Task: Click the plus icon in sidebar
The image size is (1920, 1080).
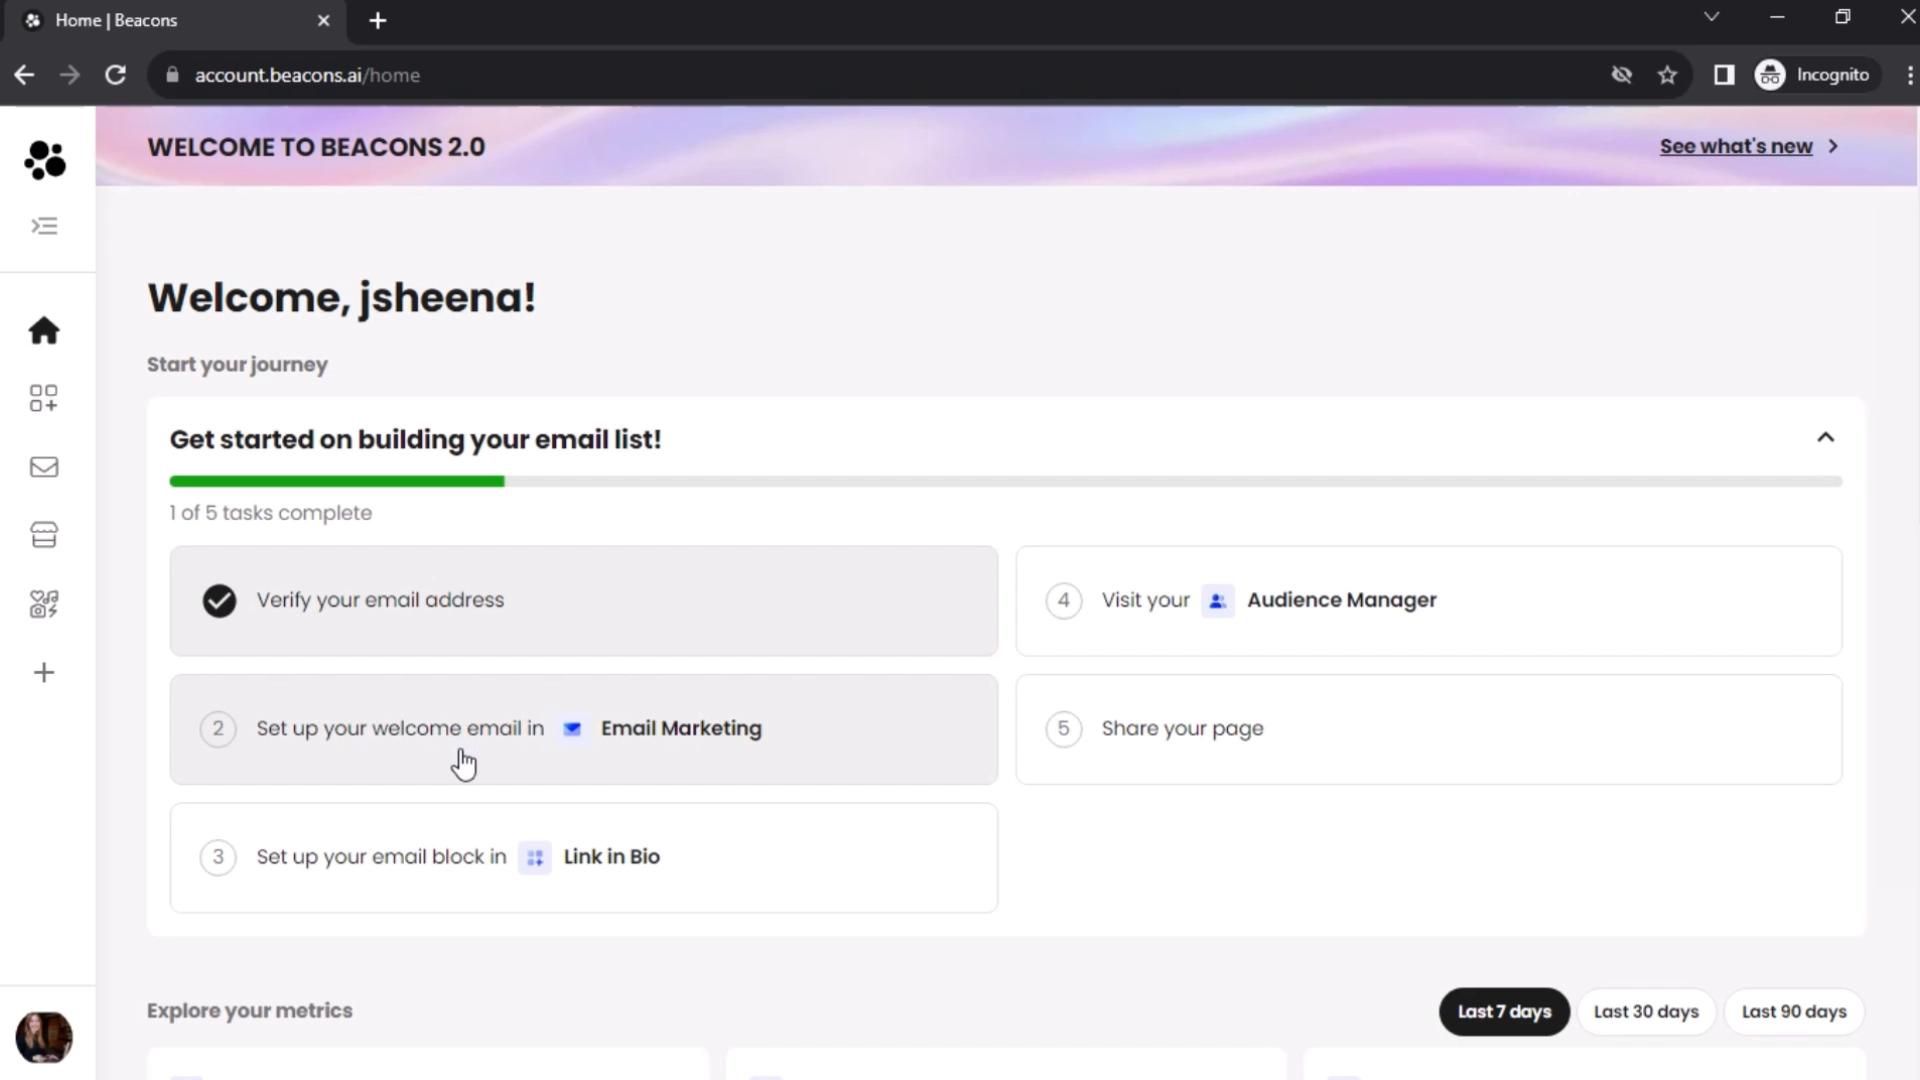Action: point(44,672)
